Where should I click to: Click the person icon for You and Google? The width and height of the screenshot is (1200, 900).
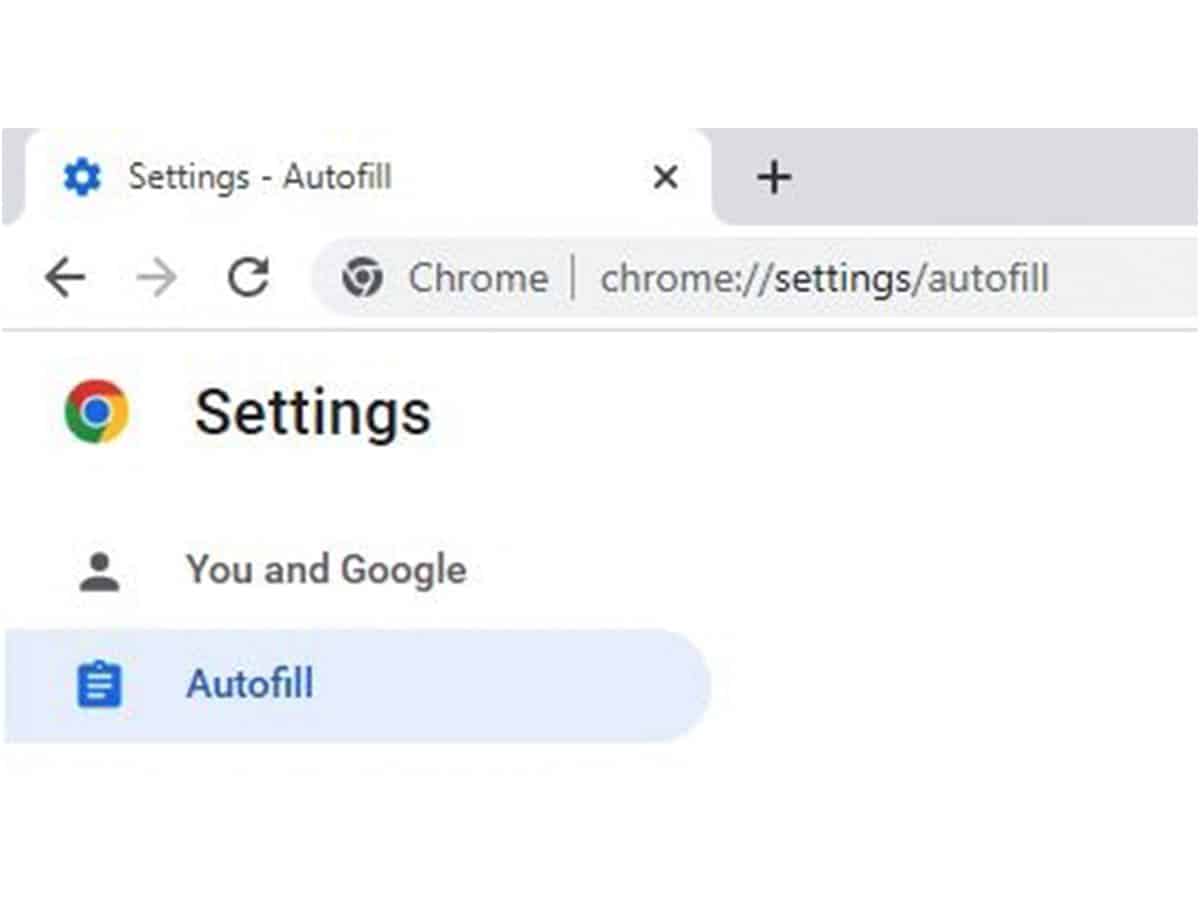click(99, 571)
